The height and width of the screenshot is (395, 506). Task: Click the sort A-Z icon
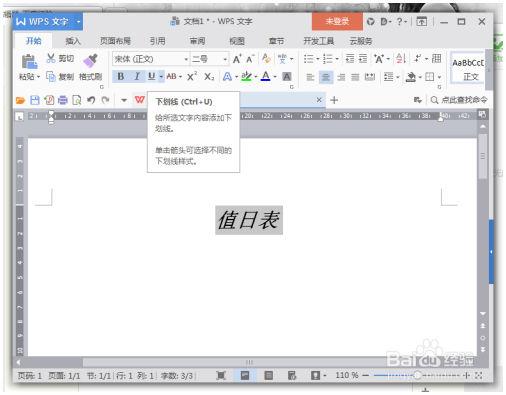click(401, 59)
